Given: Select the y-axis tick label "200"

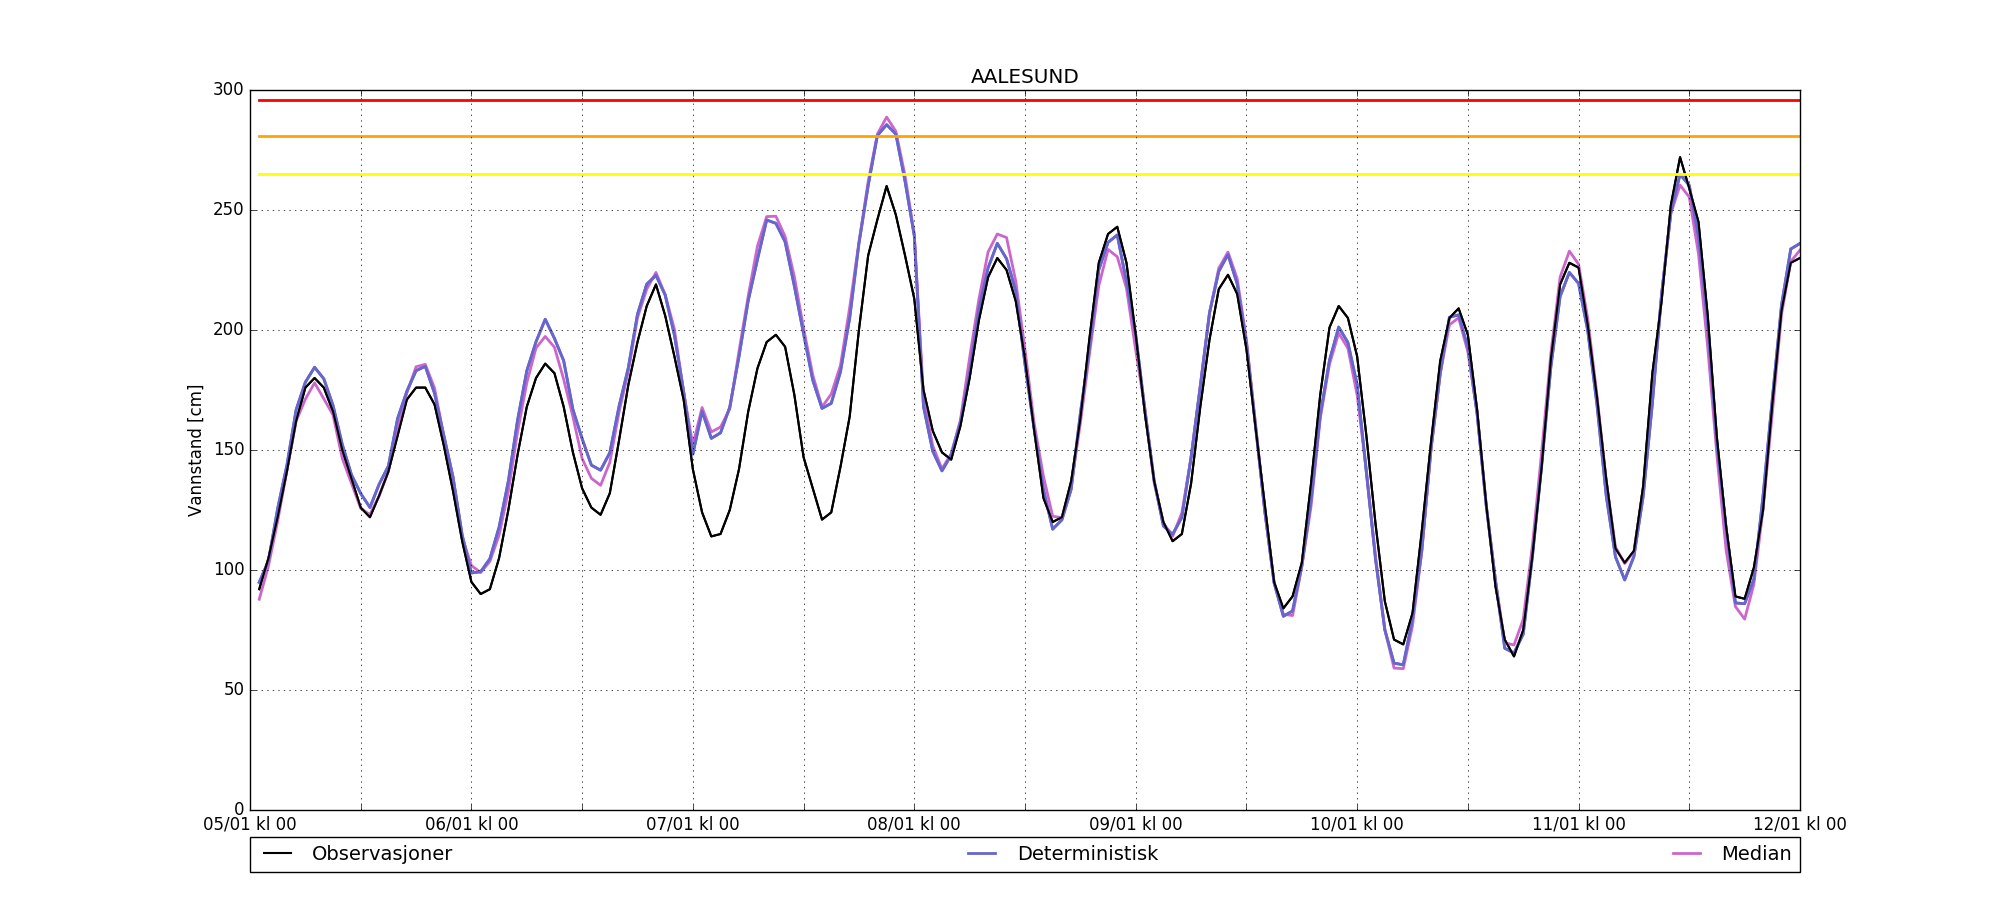Looking at the screenshot, I should click(x=228, y=330).
